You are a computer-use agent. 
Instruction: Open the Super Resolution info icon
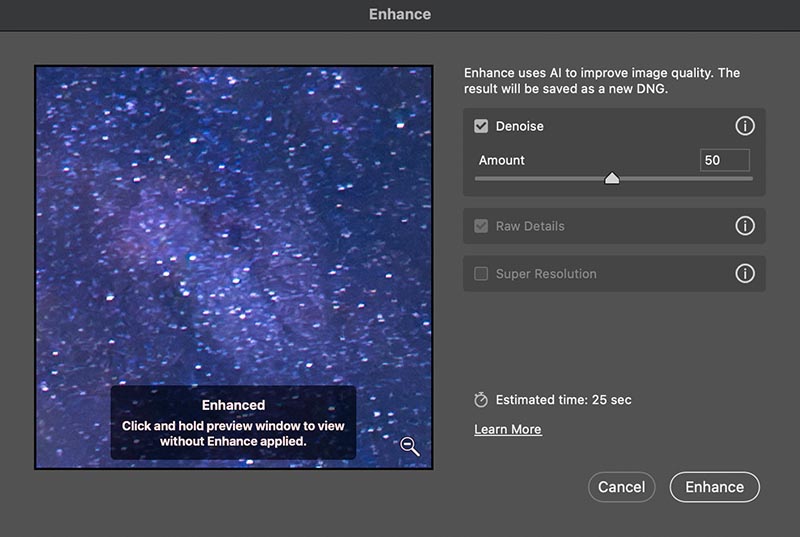click(745, 274)
